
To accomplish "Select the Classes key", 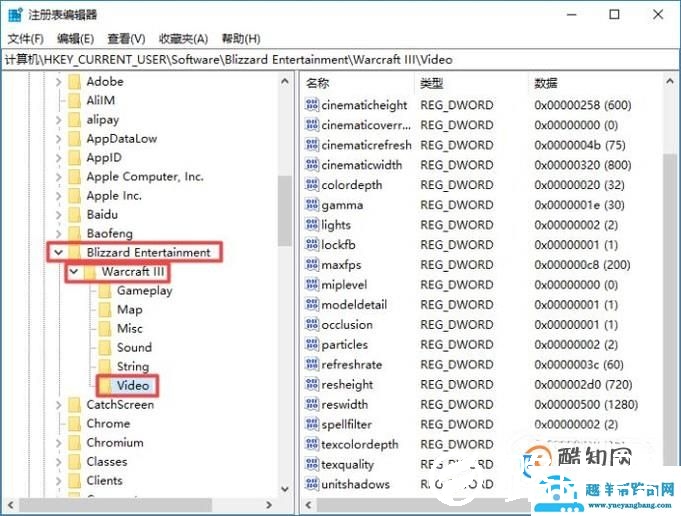I will [107, 462].
